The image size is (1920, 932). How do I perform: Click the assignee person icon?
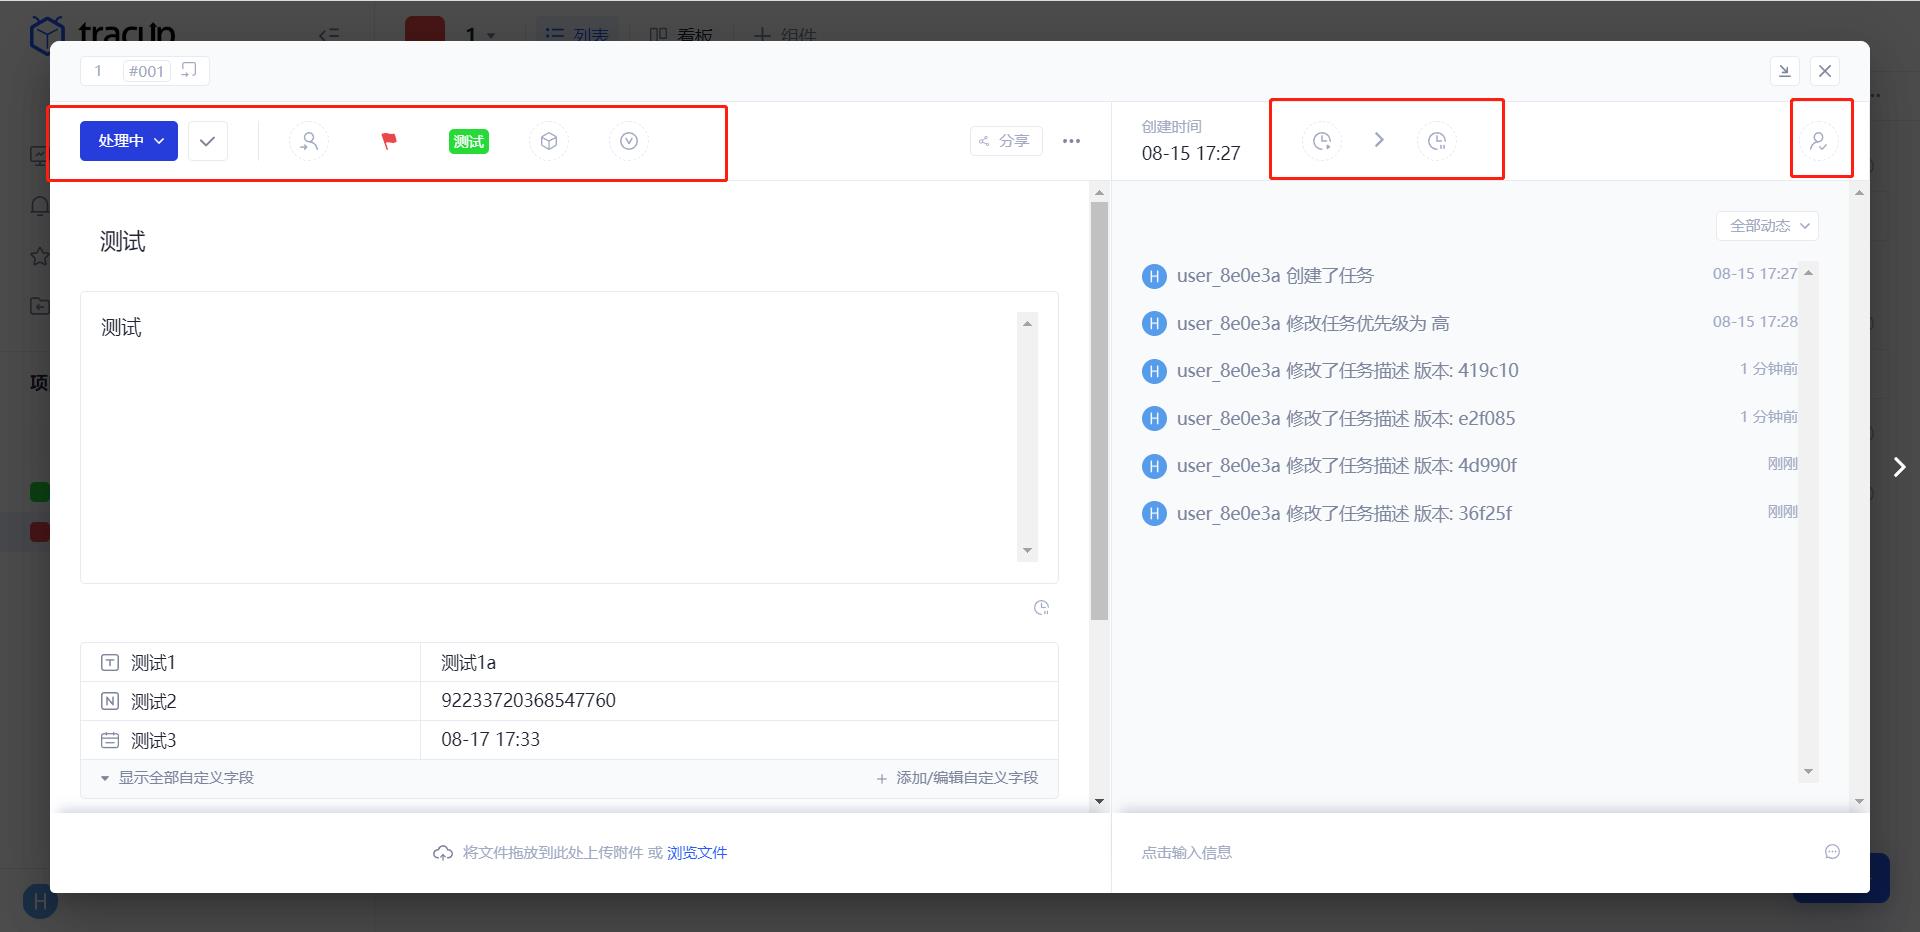[309, 141]
